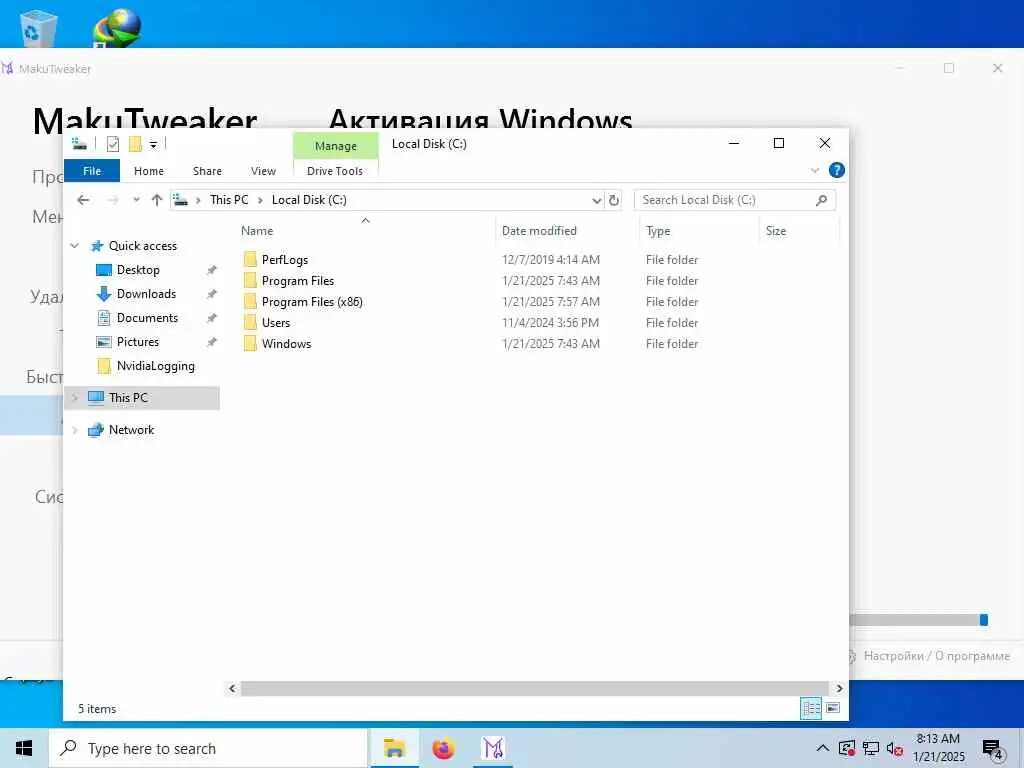
Task: Open Downloads in Quick access
Action: (146, 294)
